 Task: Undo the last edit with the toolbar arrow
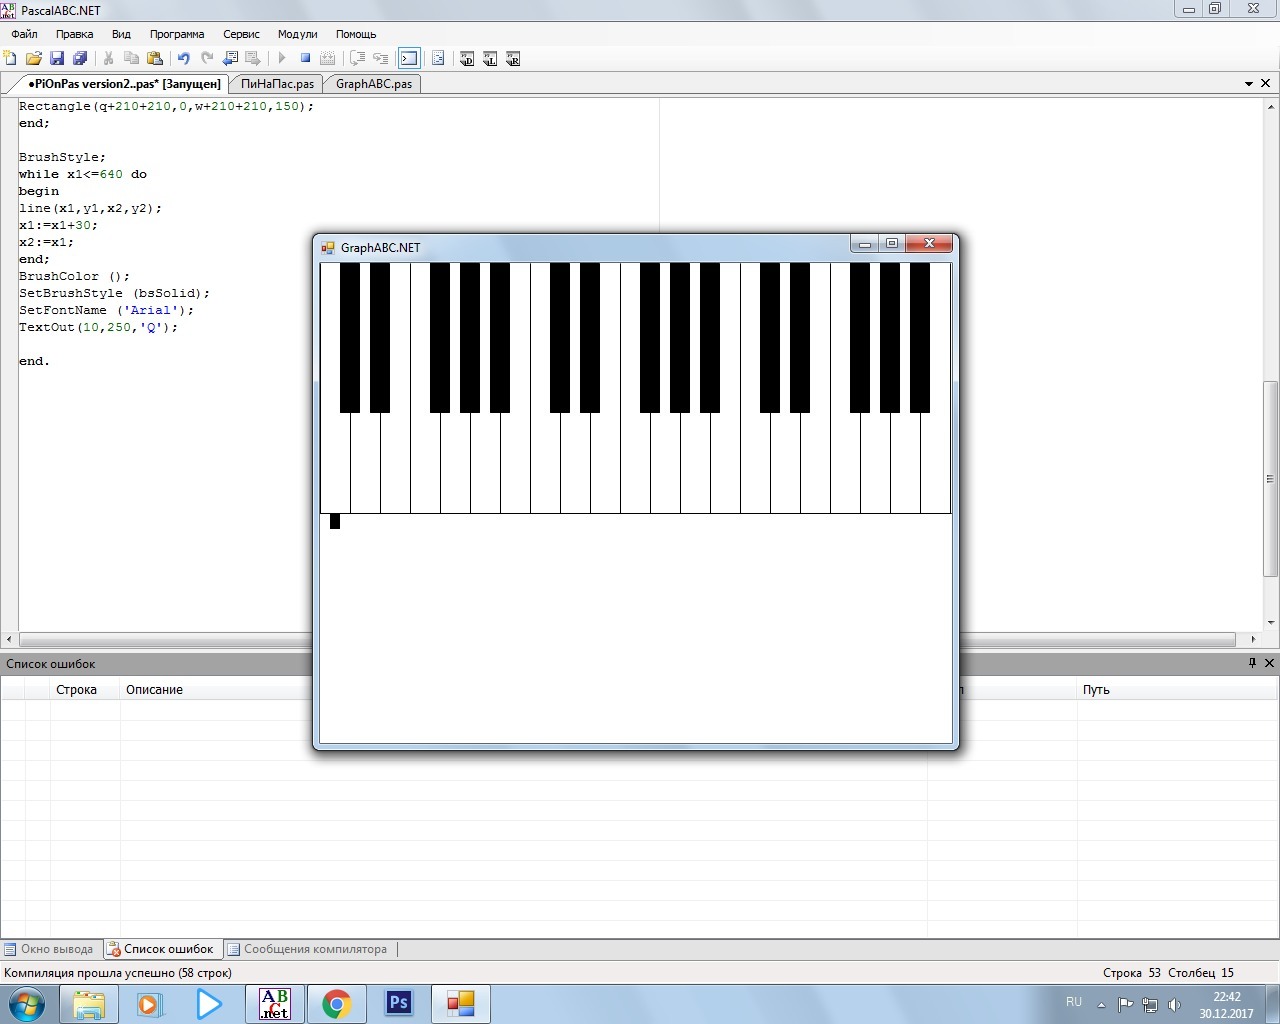(x=183, y=59)
